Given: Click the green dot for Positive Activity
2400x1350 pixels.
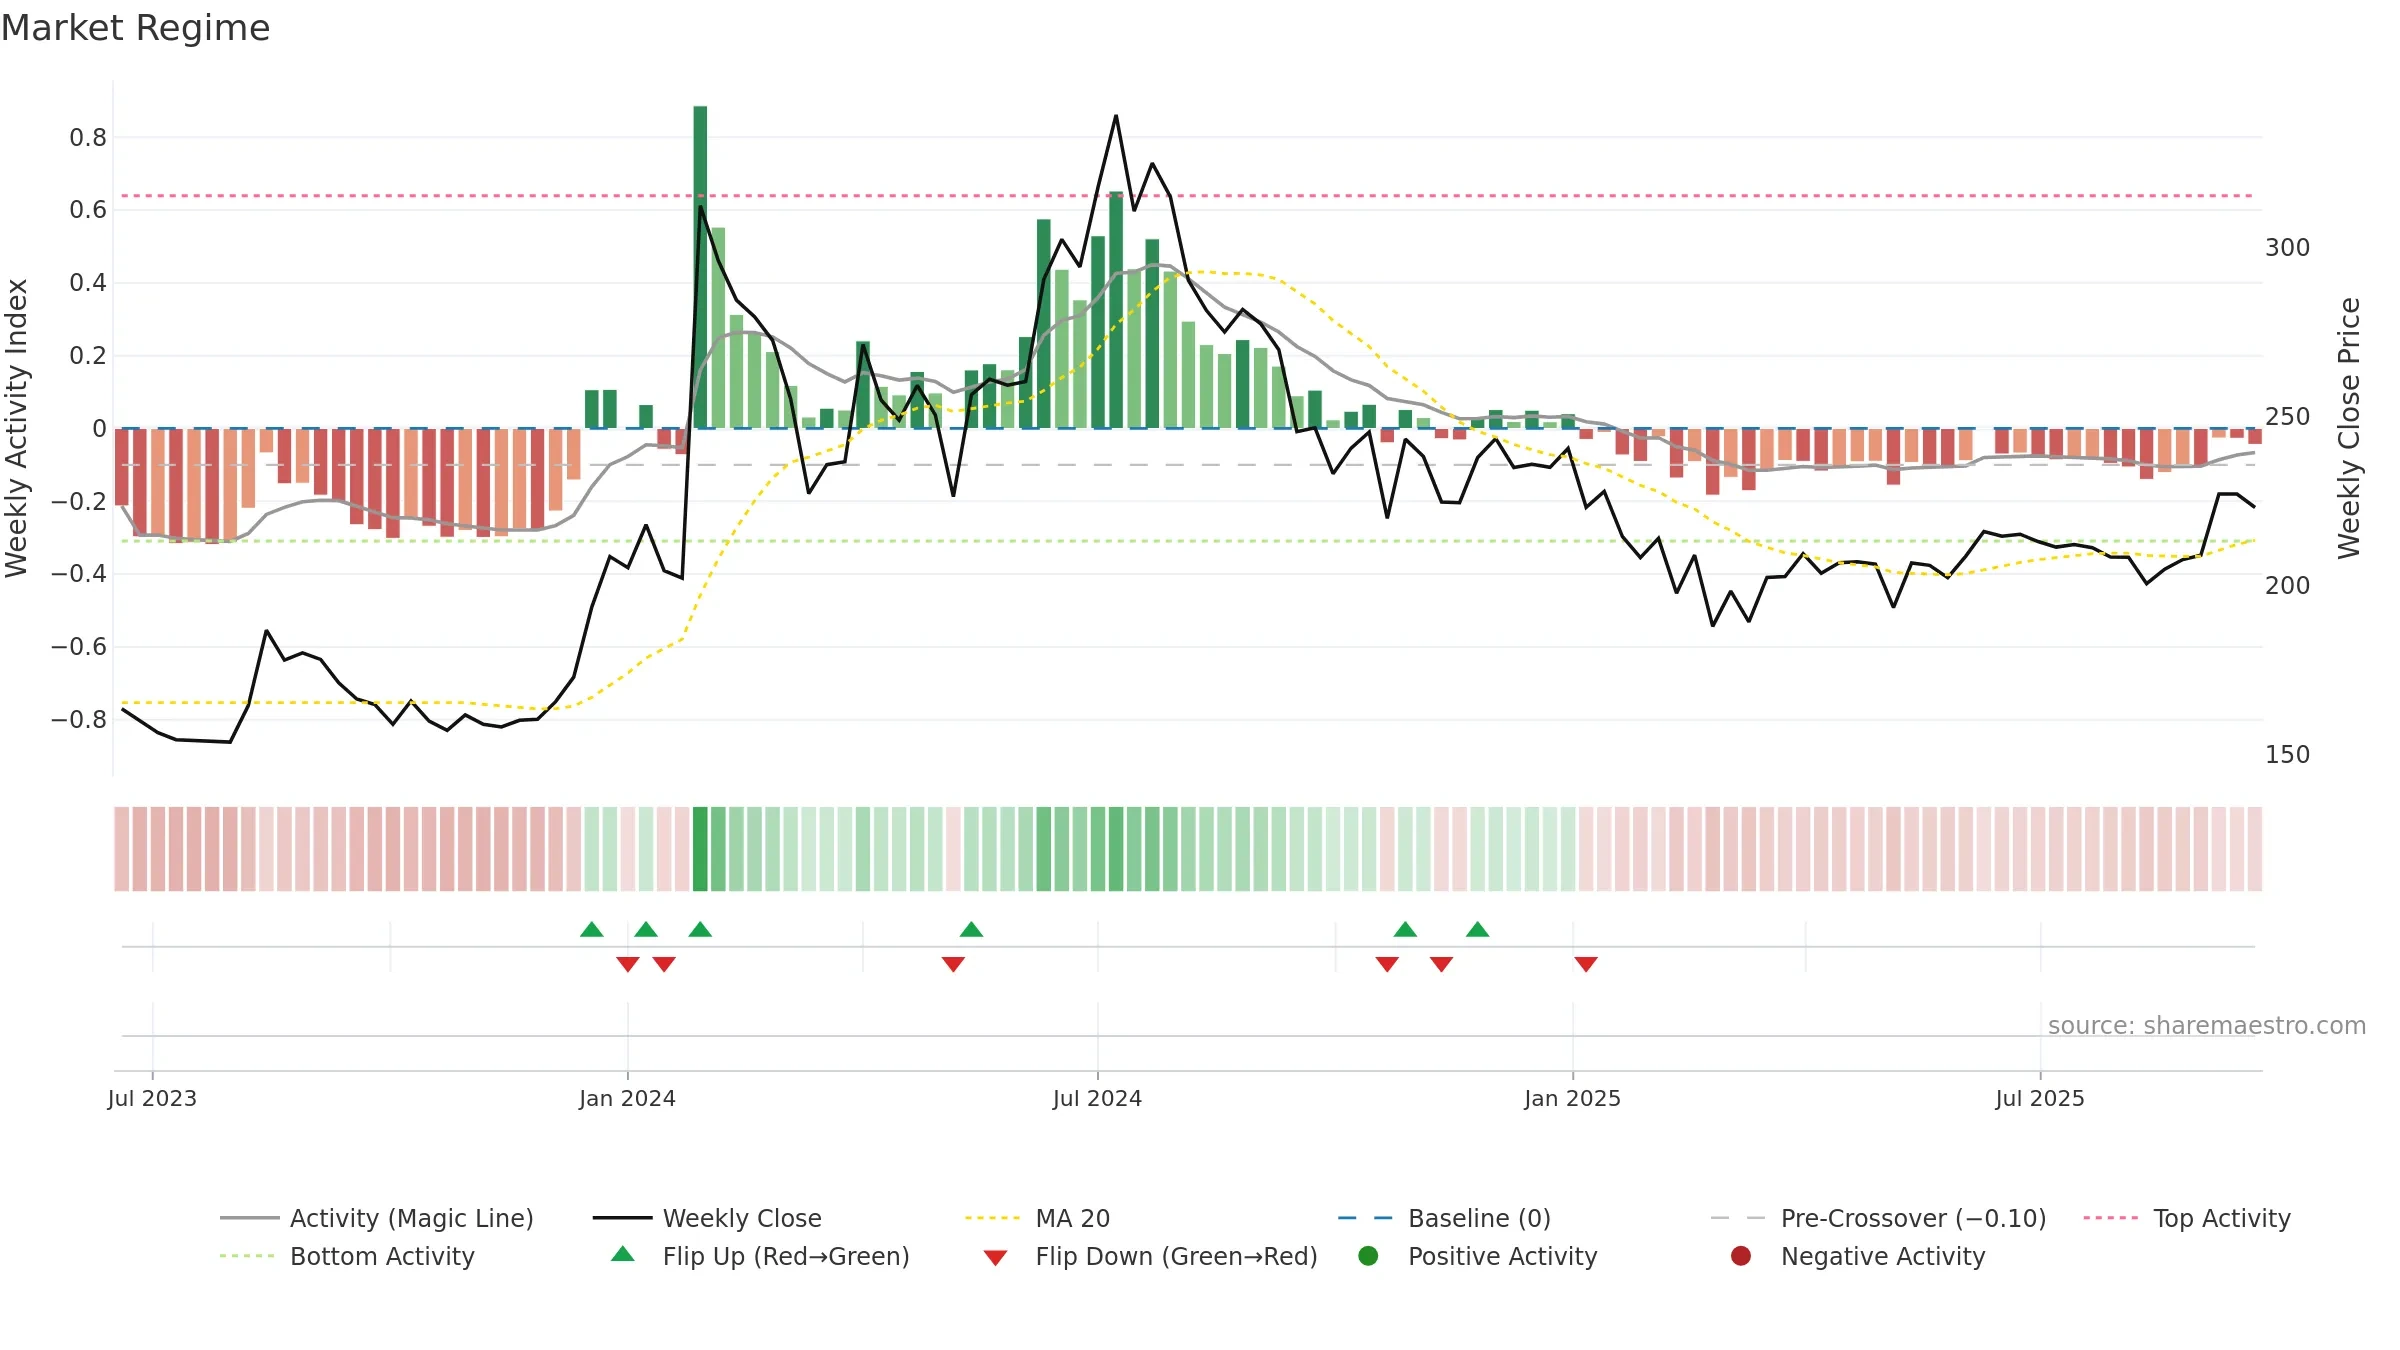Looking at the screenshot, I should [1368, 1256].
